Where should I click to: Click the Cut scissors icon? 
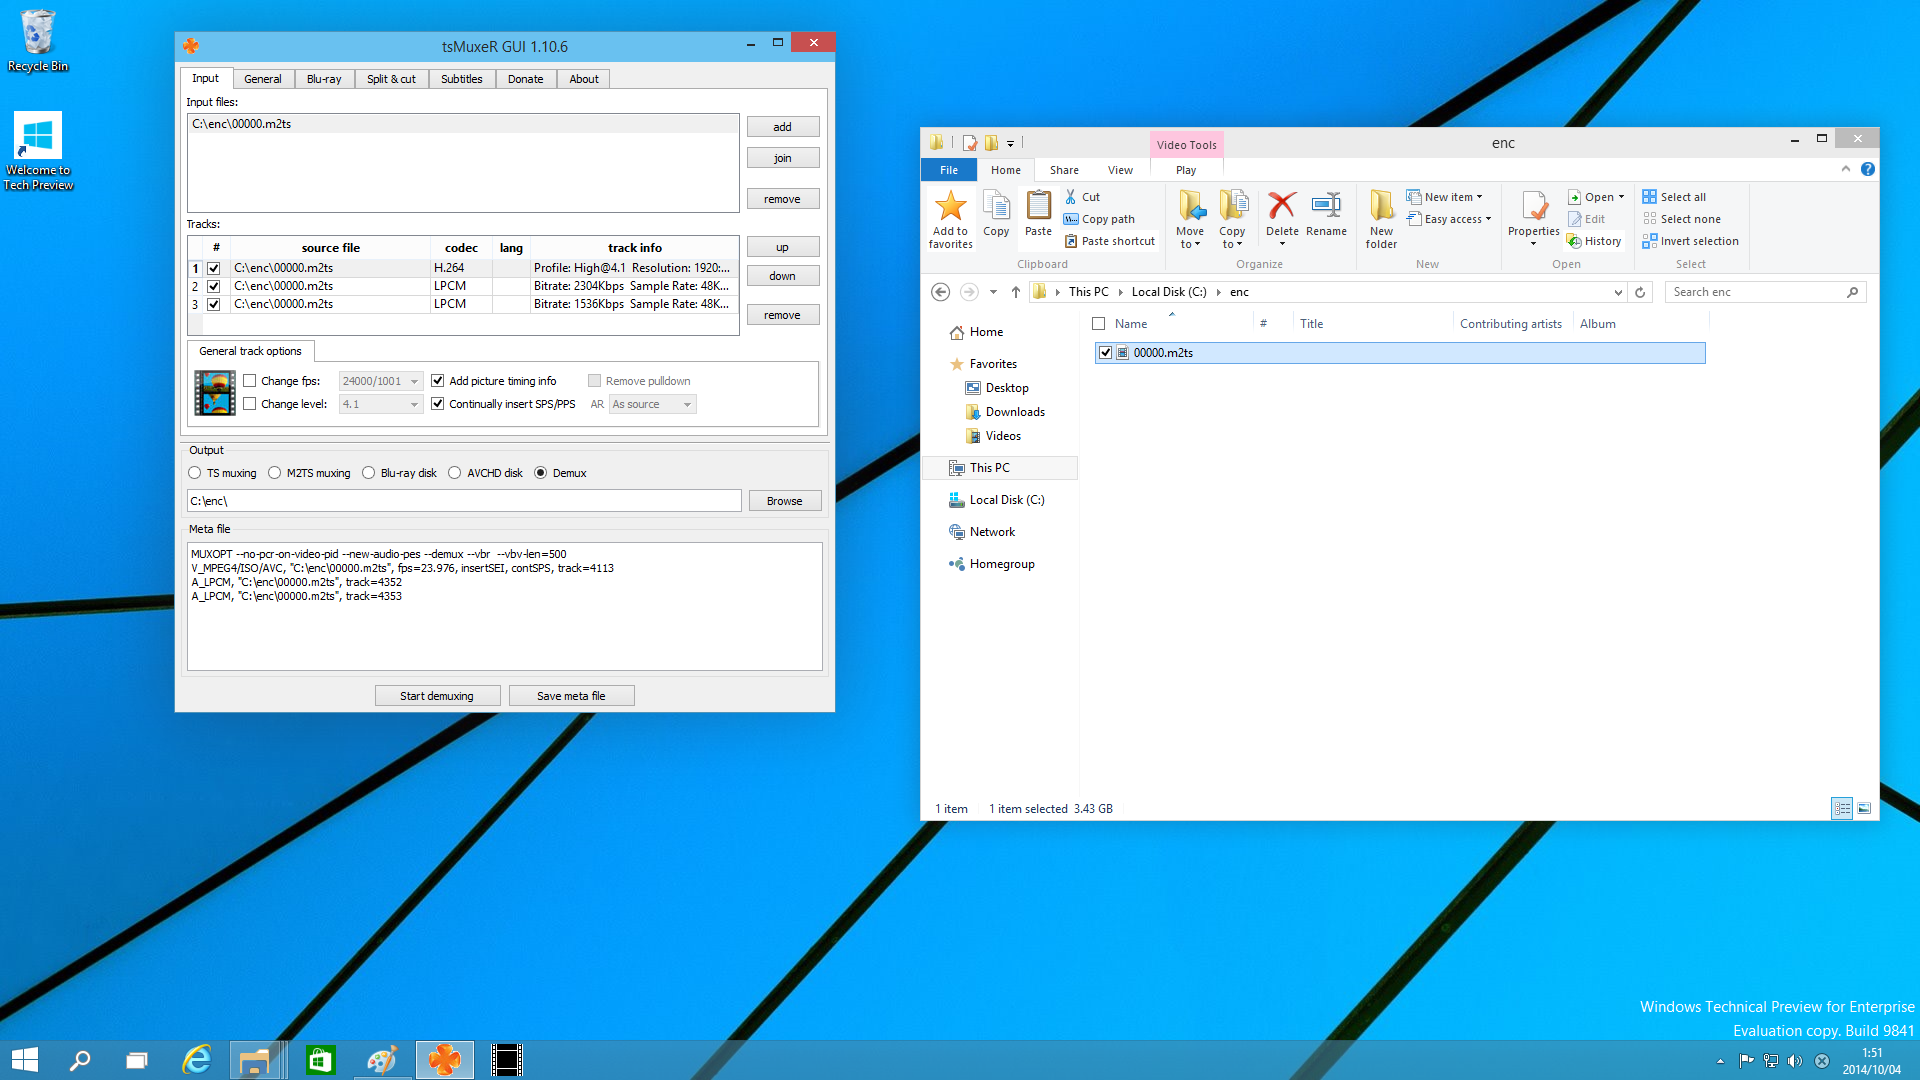point(1071,197)
